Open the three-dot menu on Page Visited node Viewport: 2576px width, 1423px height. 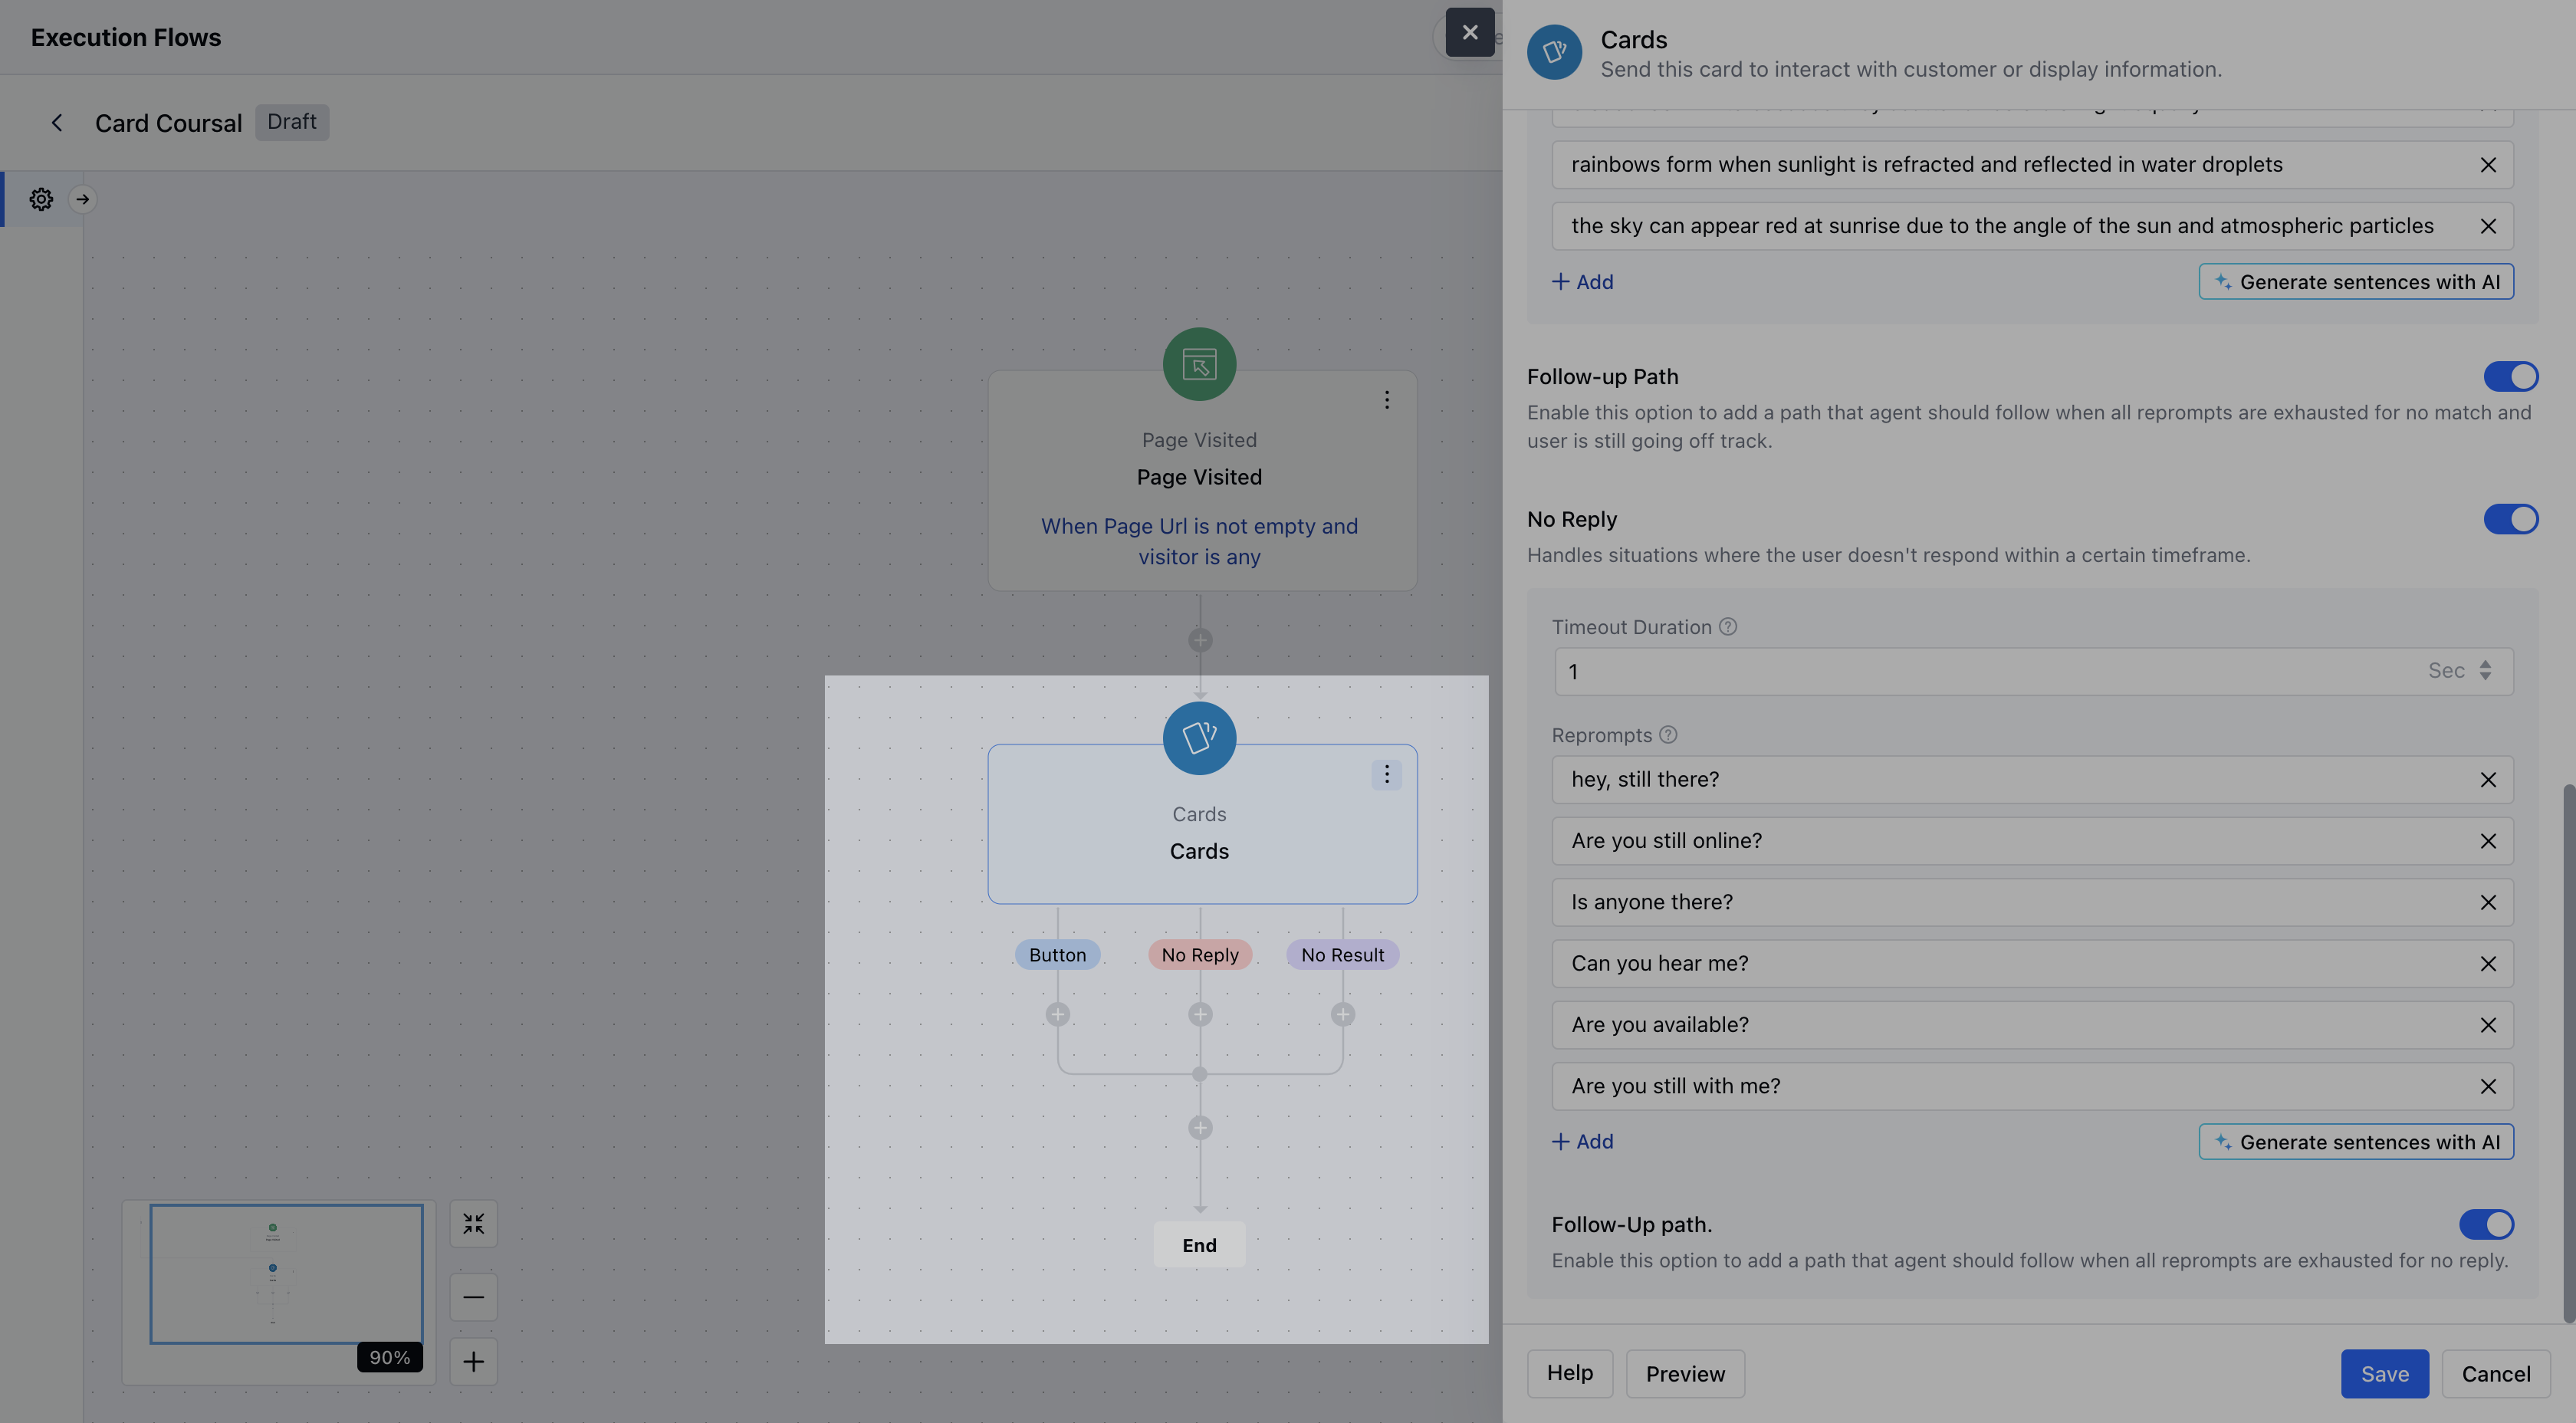click(1386, 400)
